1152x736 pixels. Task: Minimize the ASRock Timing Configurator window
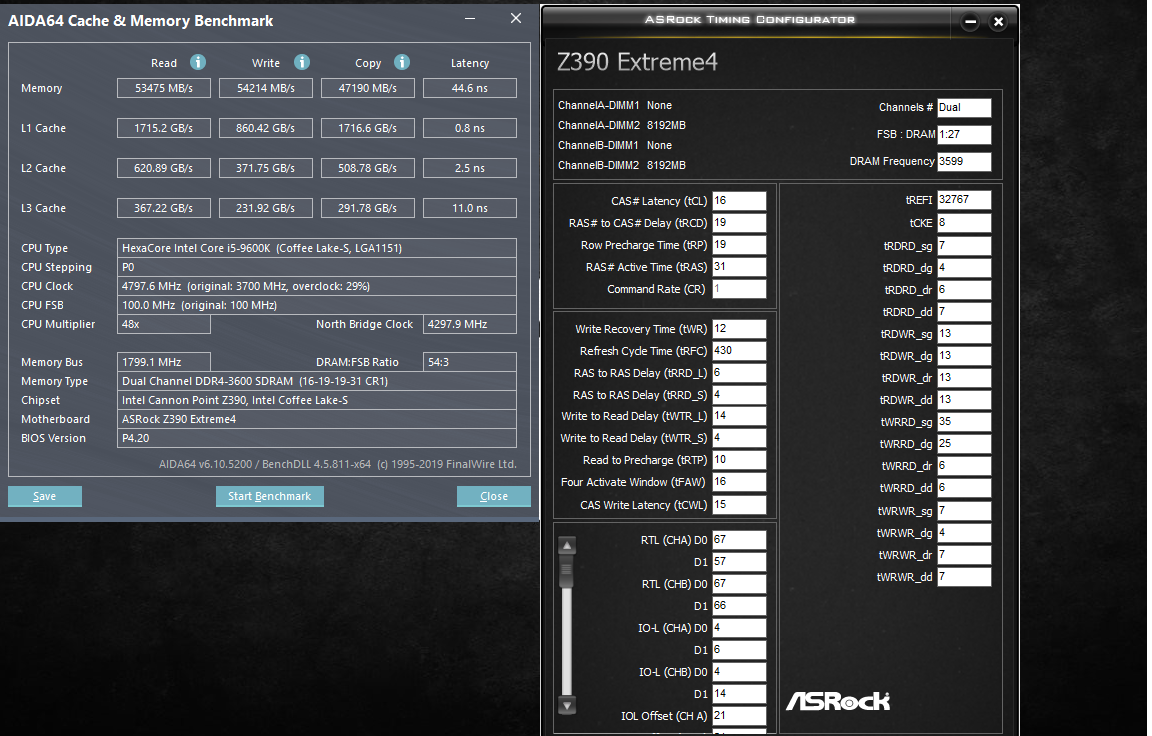click(x=971, y=22)
